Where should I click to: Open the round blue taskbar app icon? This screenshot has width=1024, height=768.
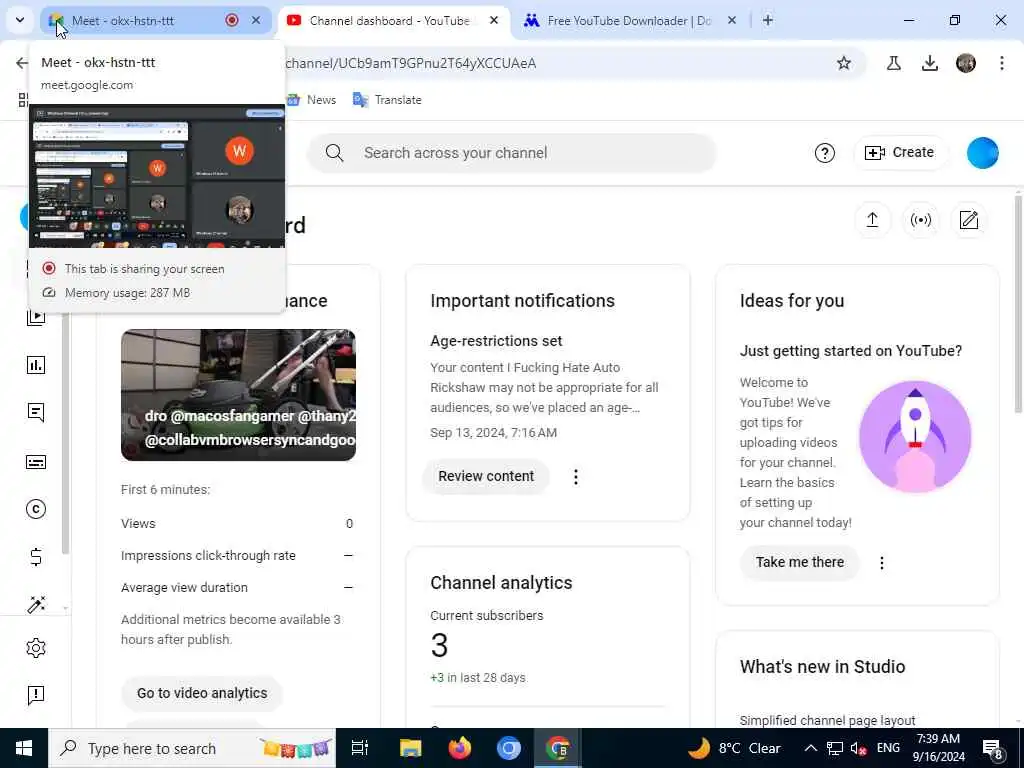click(509, 748)
